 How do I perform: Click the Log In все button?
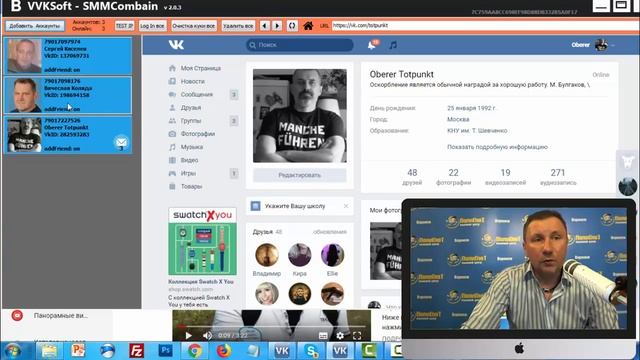(x=152, y=26)
